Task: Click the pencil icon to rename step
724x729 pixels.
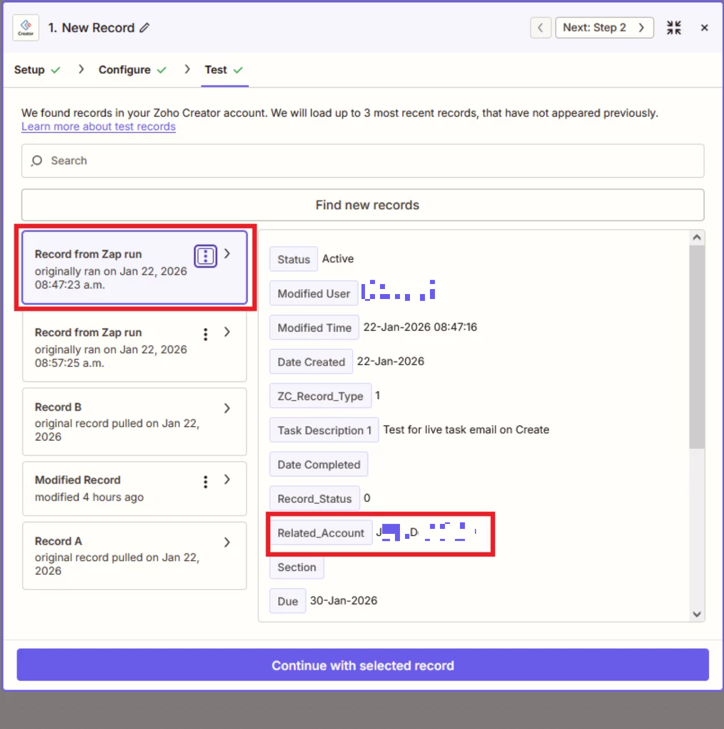Action: 145,28
